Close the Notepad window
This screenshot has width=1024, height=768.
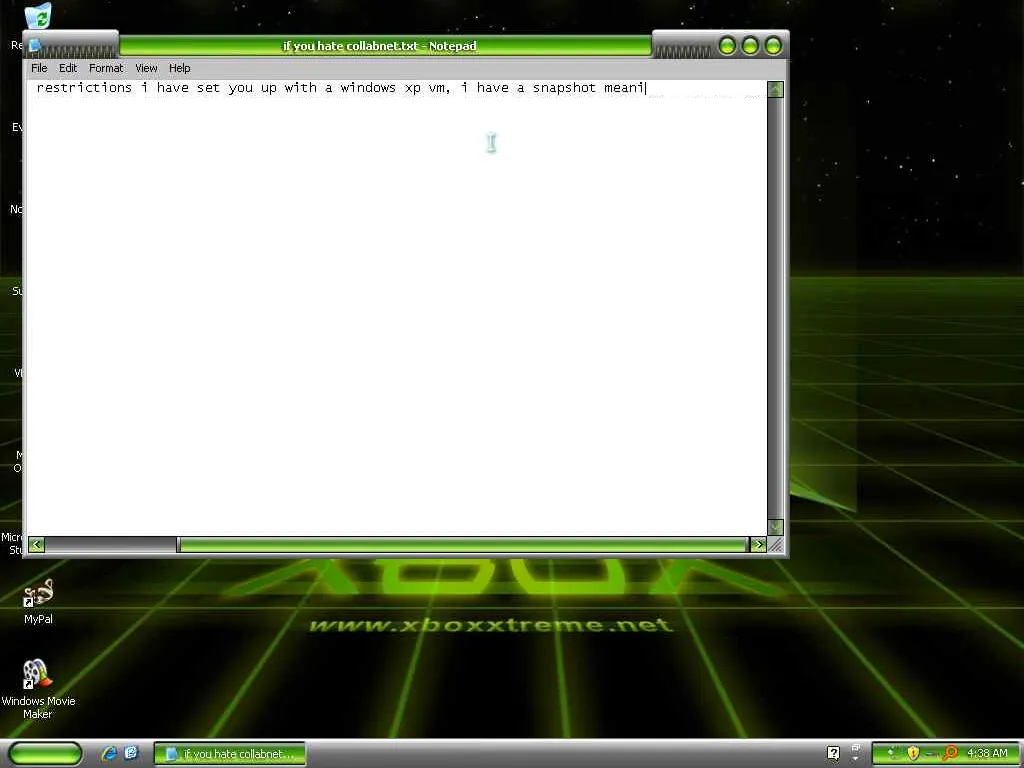pos(773,46)
